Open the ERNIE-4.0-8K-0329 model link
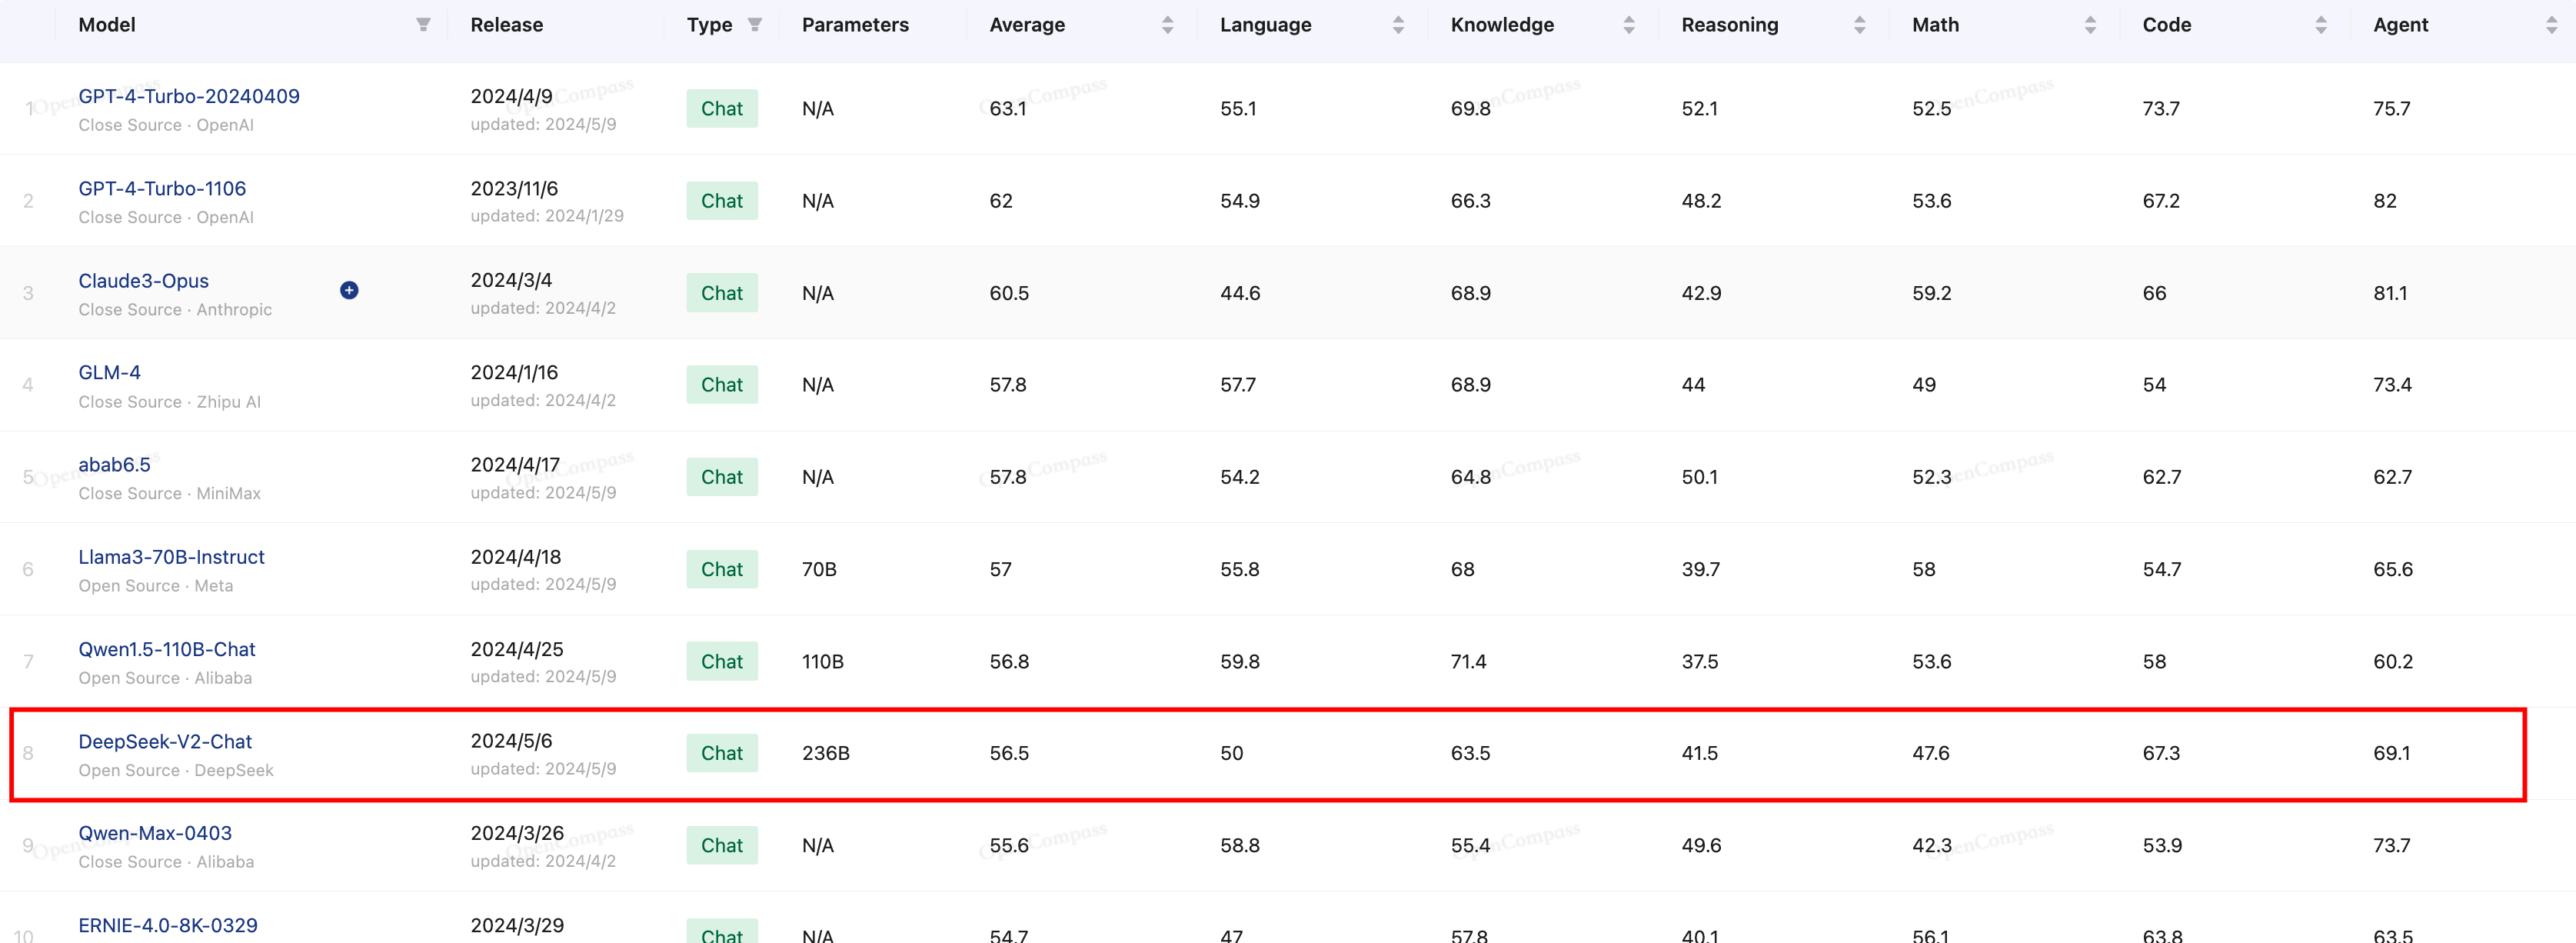Viewport: 2576px width, 943px height. pos(168,925)
